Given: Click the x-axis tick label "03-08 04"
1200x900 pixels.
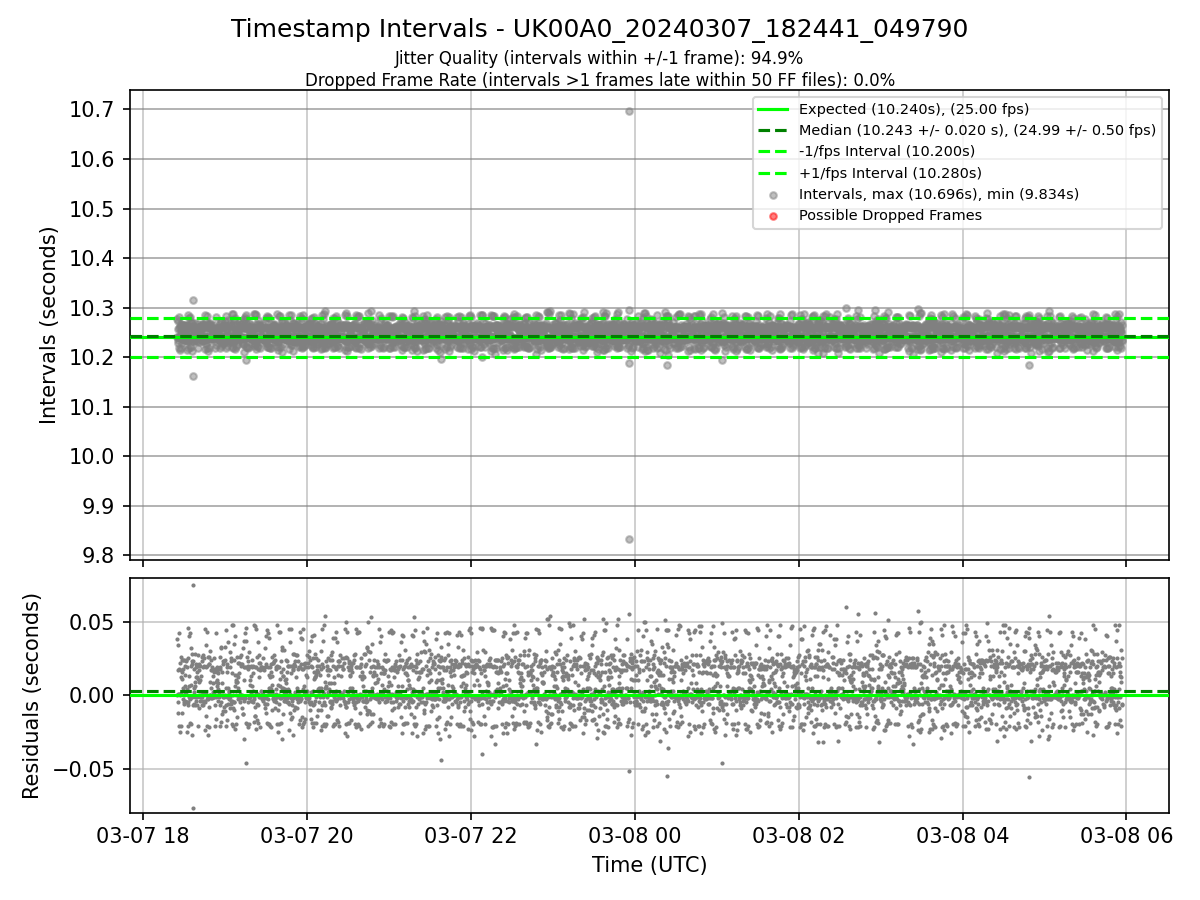Looking at the screenshot, I should [962, 835].
